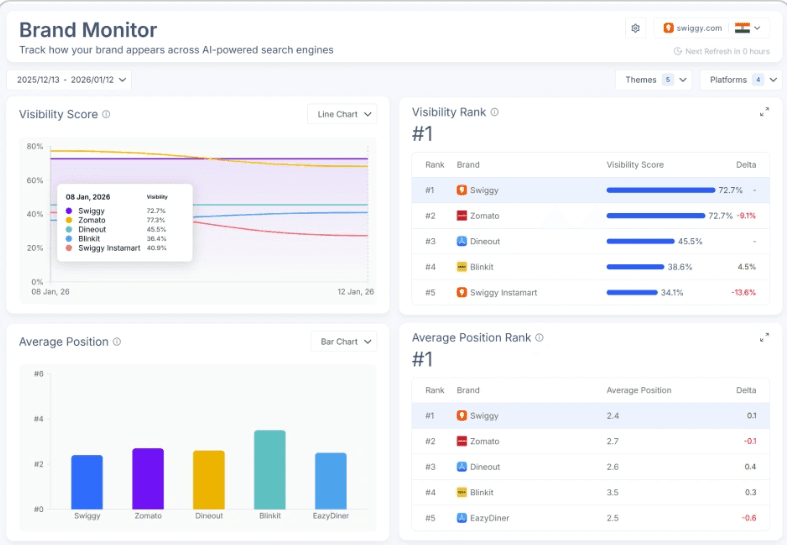Click the chevron beside the India flag
The height and width of the screenshot is (545, 787).
(757, 28)
